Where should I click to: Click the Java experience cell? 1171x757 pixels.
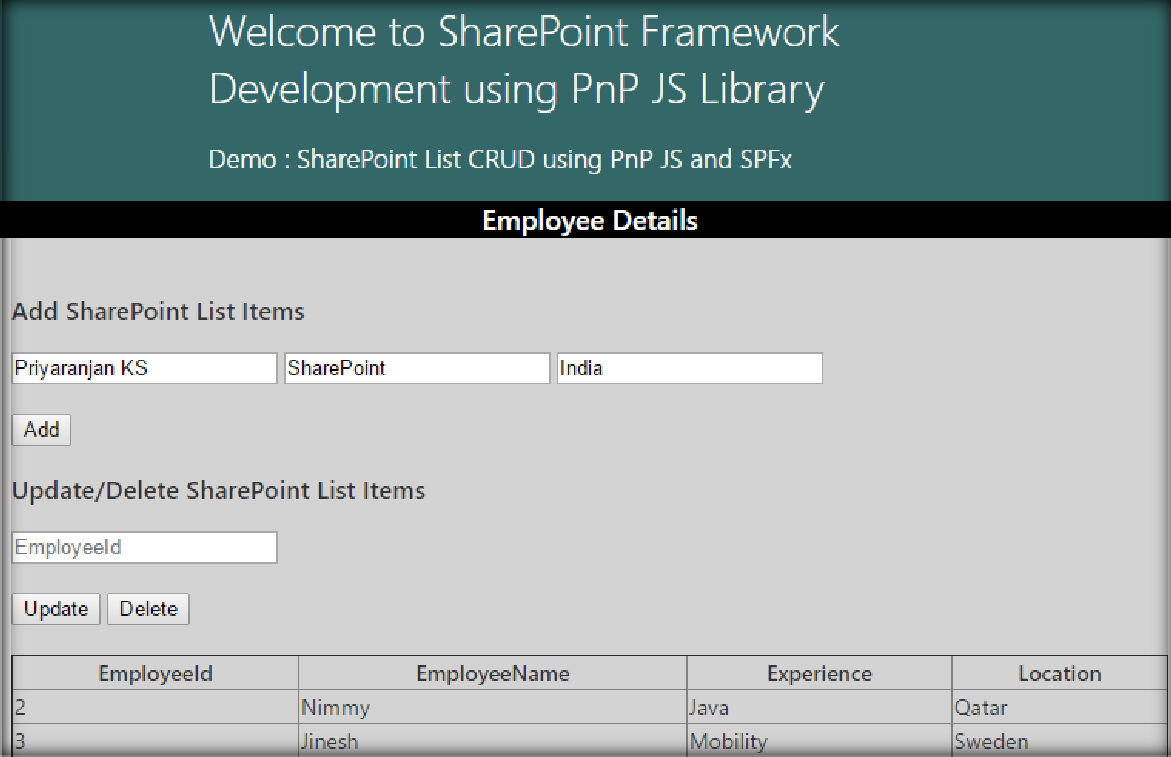click(819, 707)
